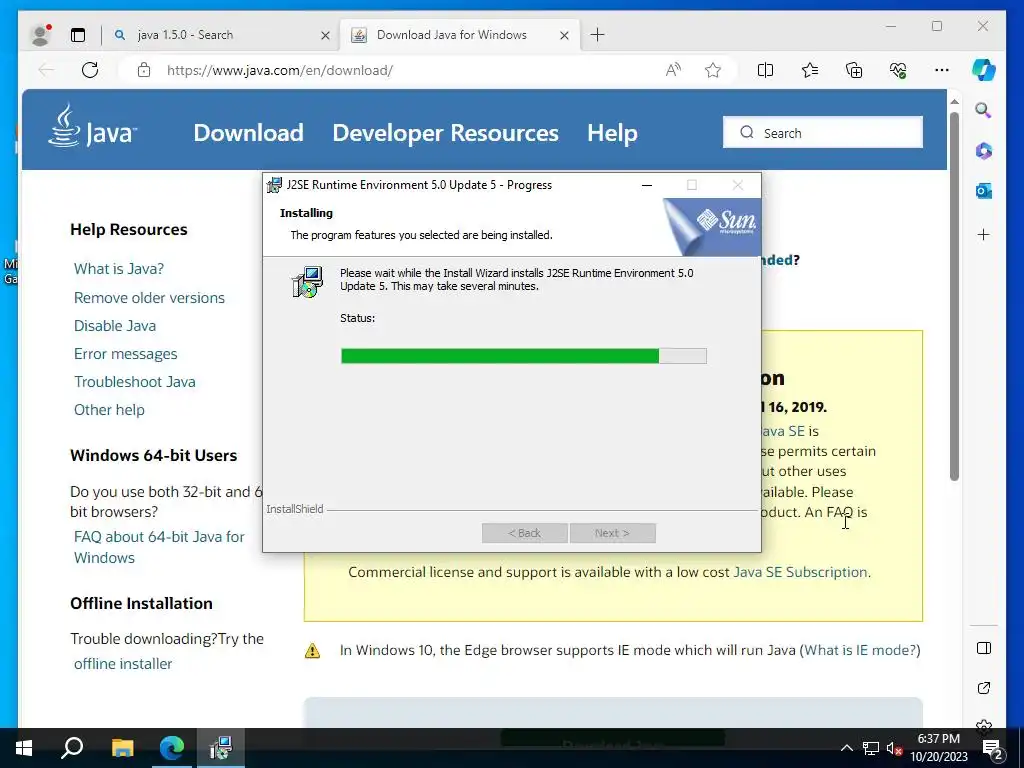Image resolution: width=1024 pixels, height=768 pixels.
Task: Open the tab actions menu icon
Action: pyautogui.click(x=78, y=35)
